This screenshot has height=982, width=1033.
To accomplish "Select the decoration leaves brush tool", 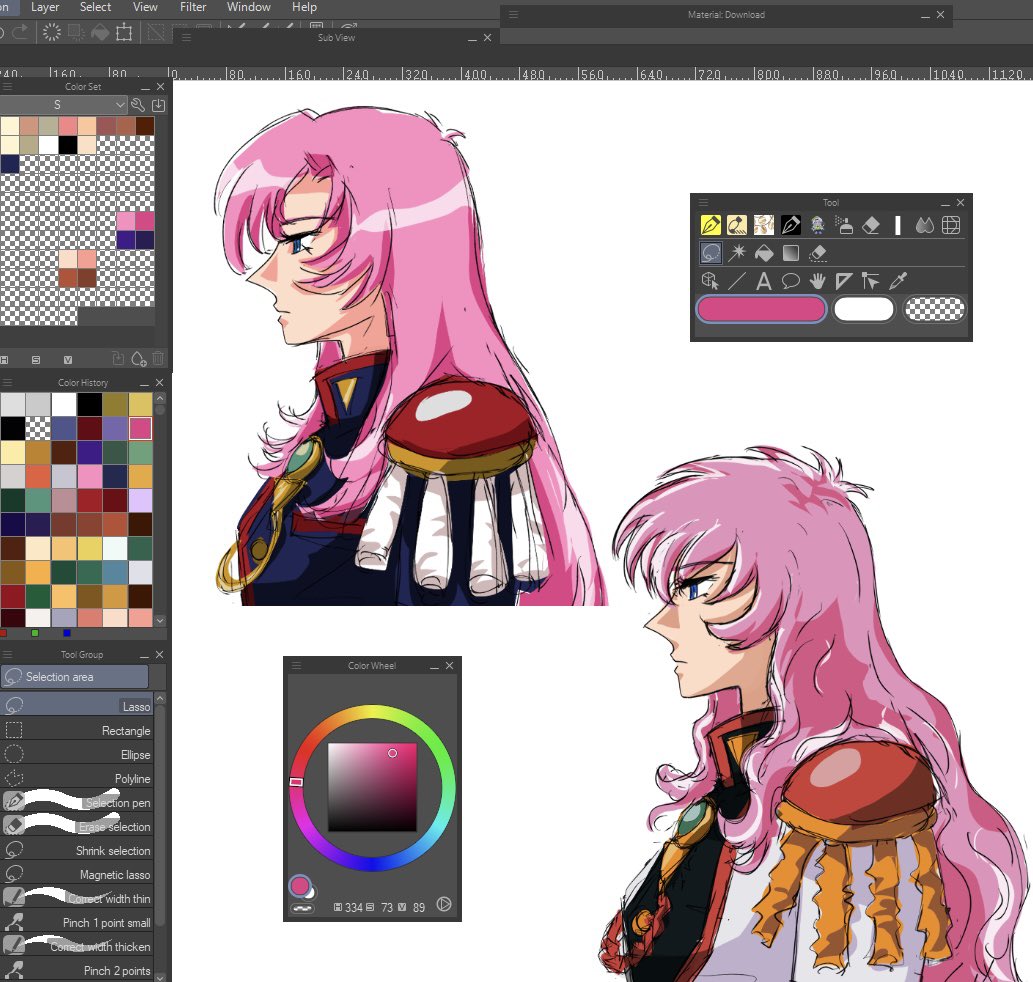I will tap(764, 225).
